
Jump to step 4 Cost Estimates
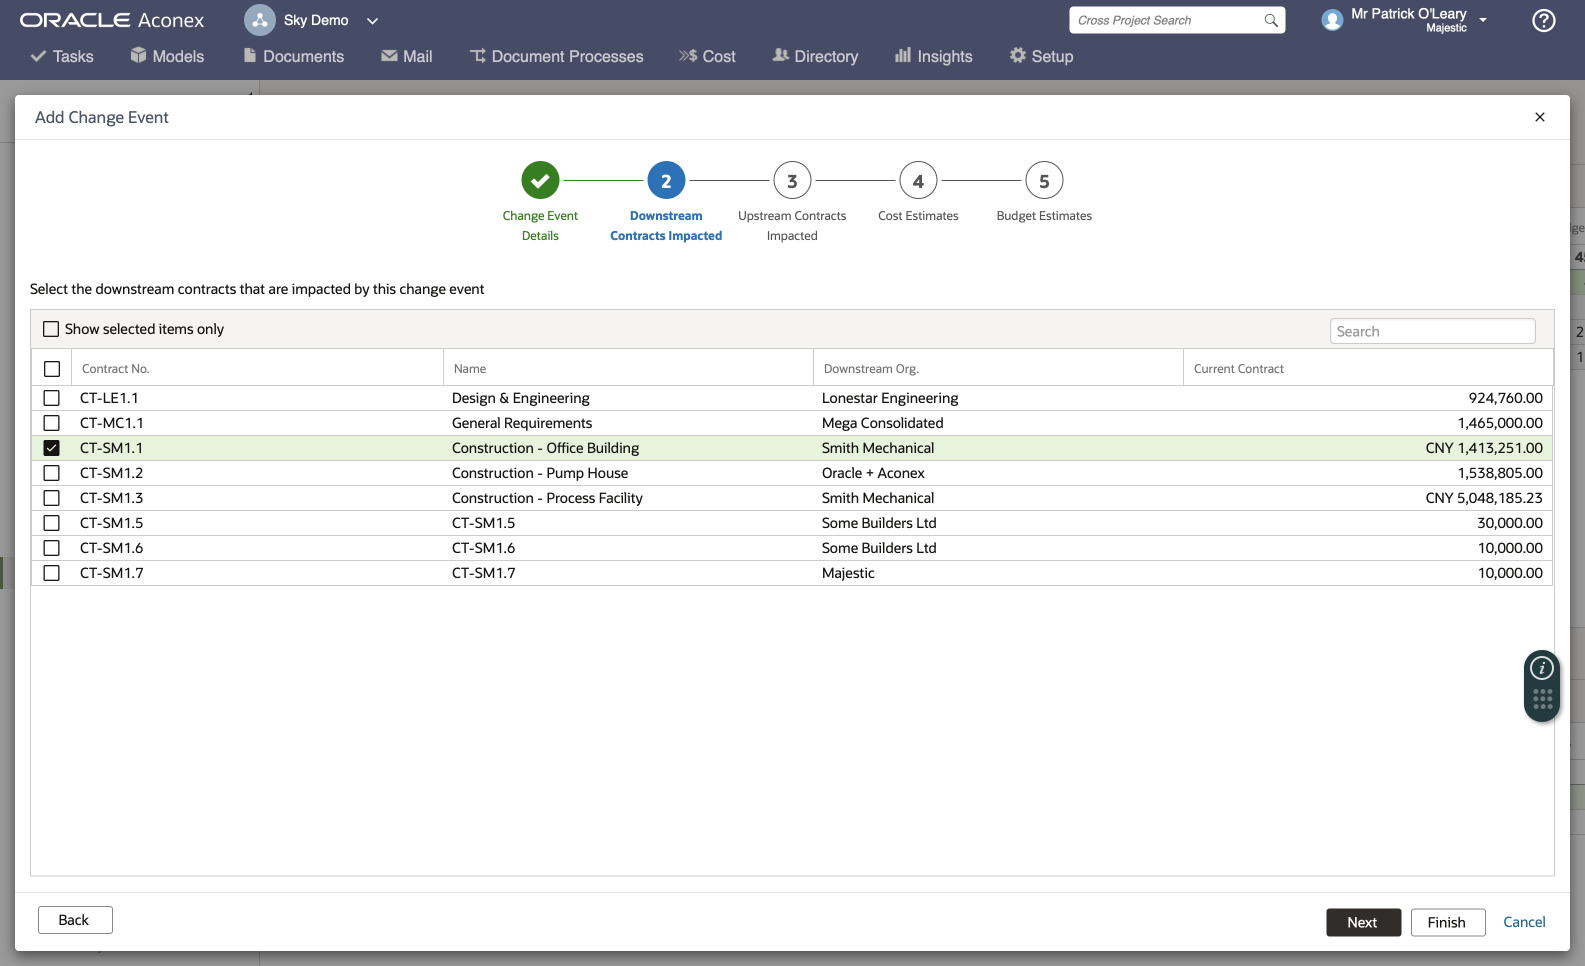918,181
